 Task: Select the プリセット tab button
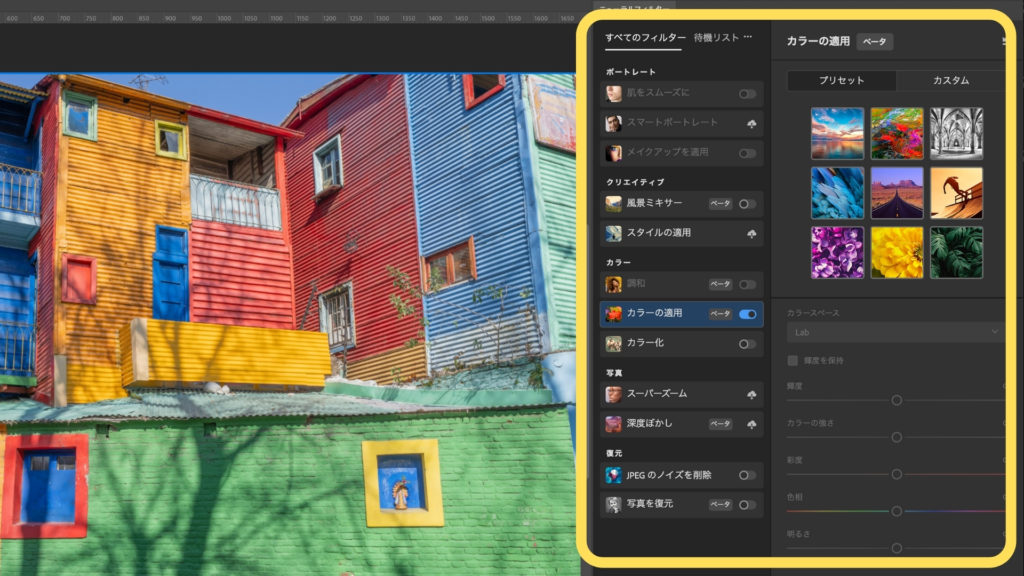point(842,81)
